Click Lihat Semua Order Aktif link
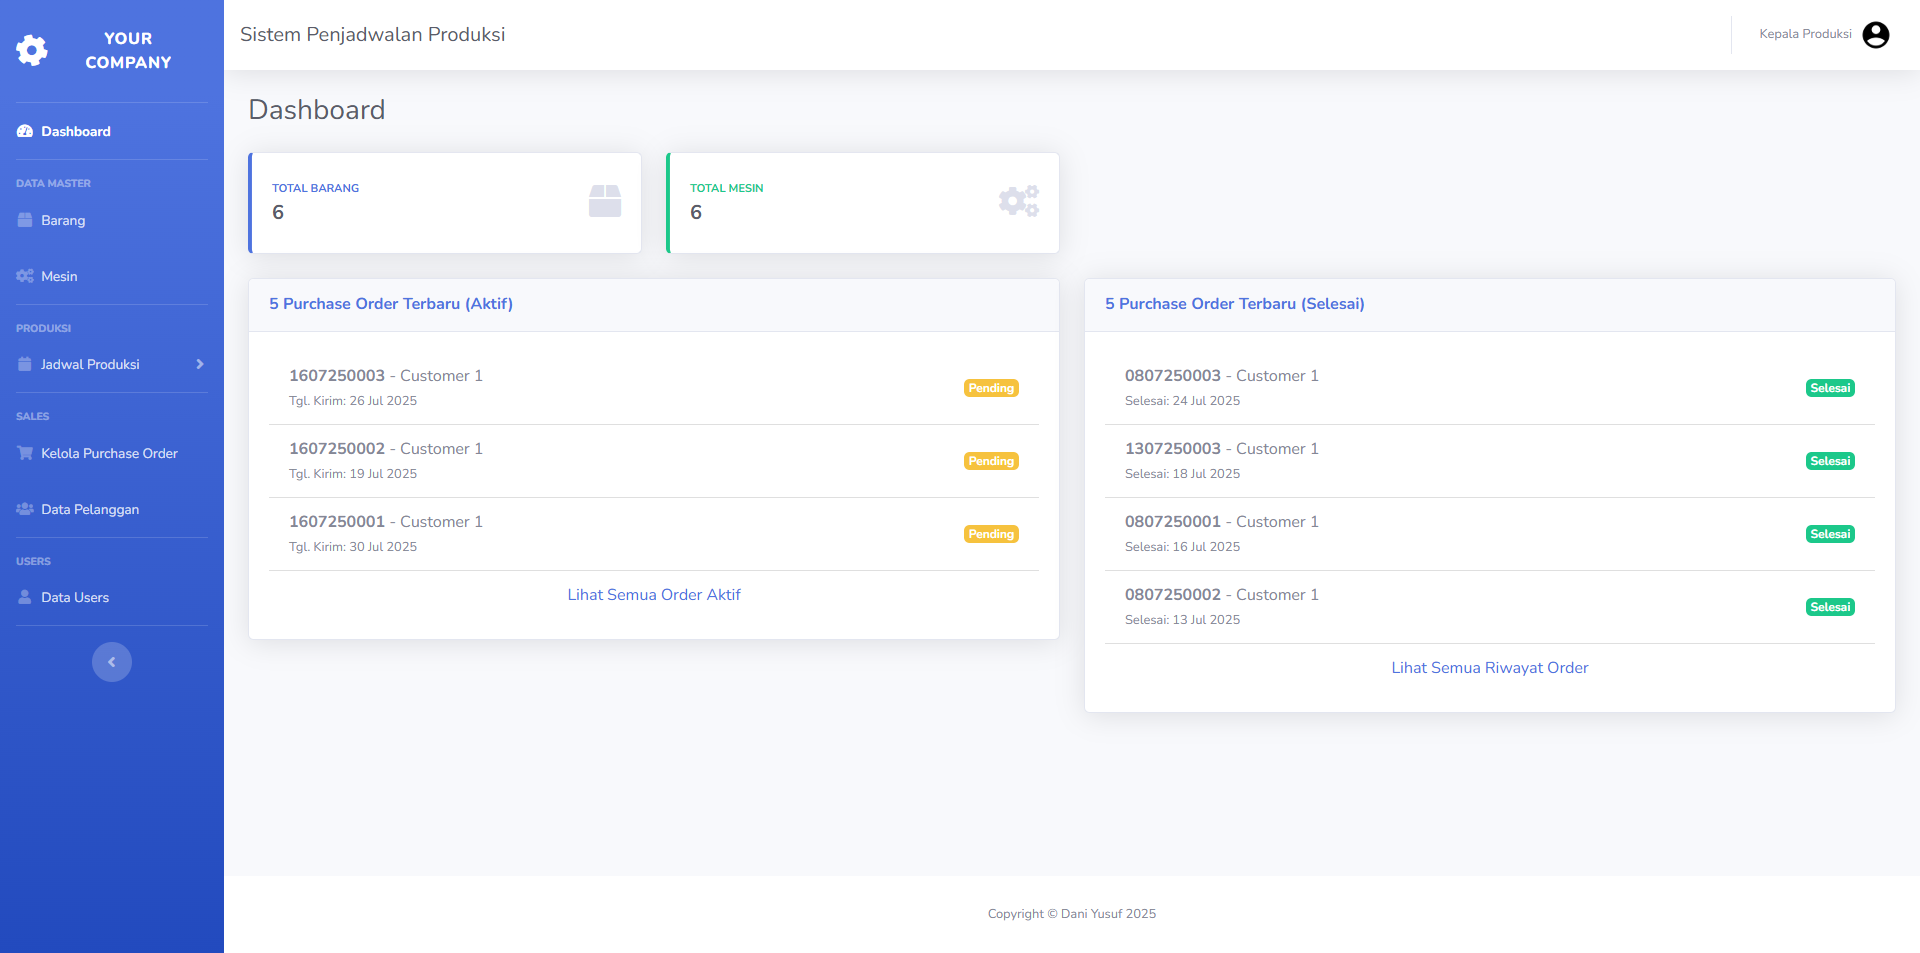This screenshot has width=1920, height=953. pos(653,594)
